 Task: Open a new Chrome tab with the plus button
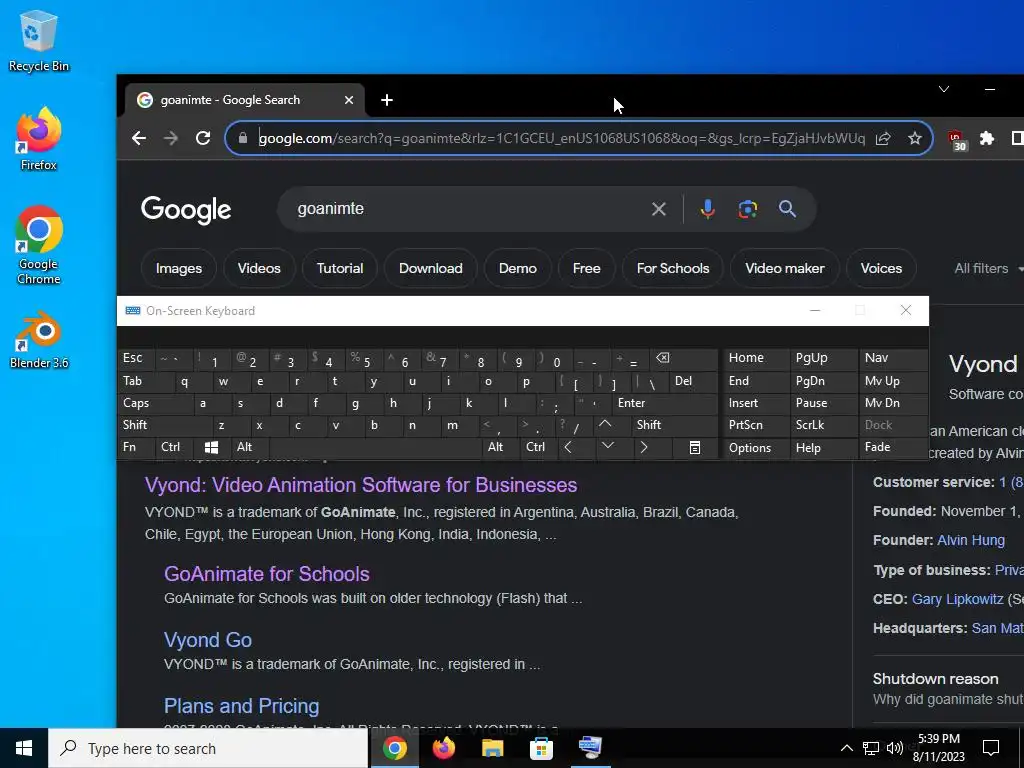[x=387, y=100]
